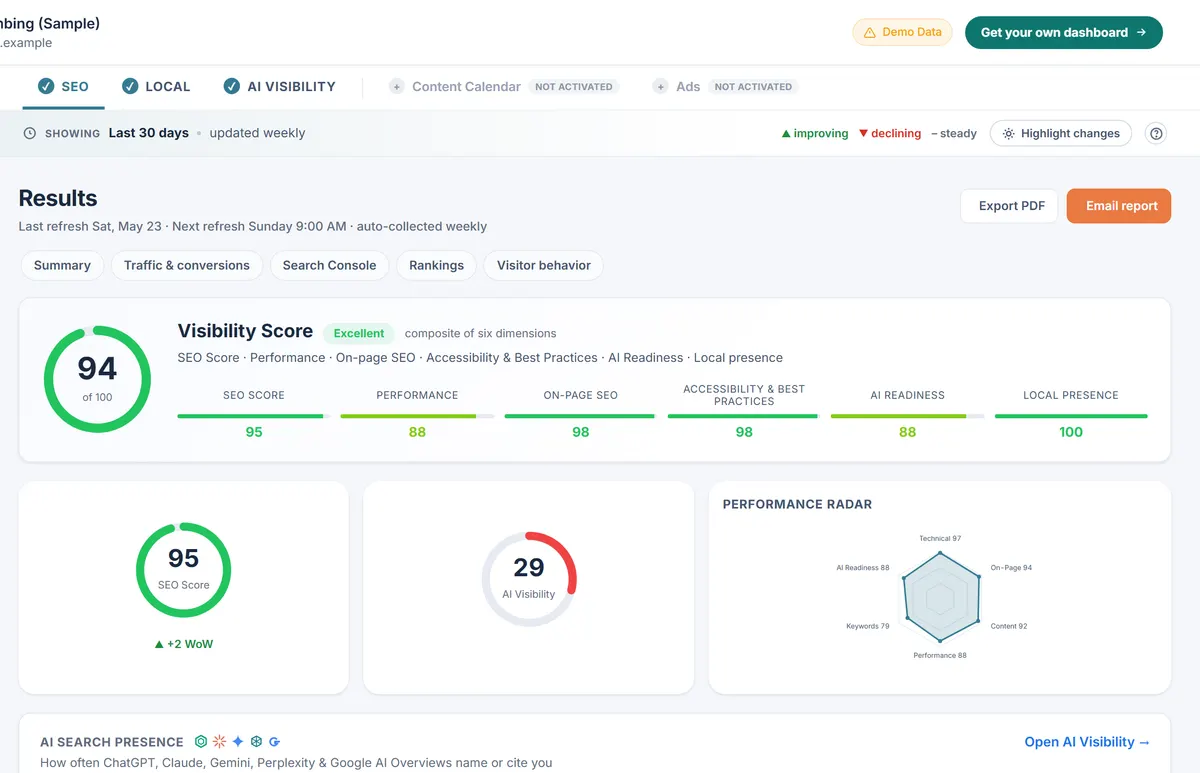Click the Google G icon
Screen dimensions: 1200x773
274,742
